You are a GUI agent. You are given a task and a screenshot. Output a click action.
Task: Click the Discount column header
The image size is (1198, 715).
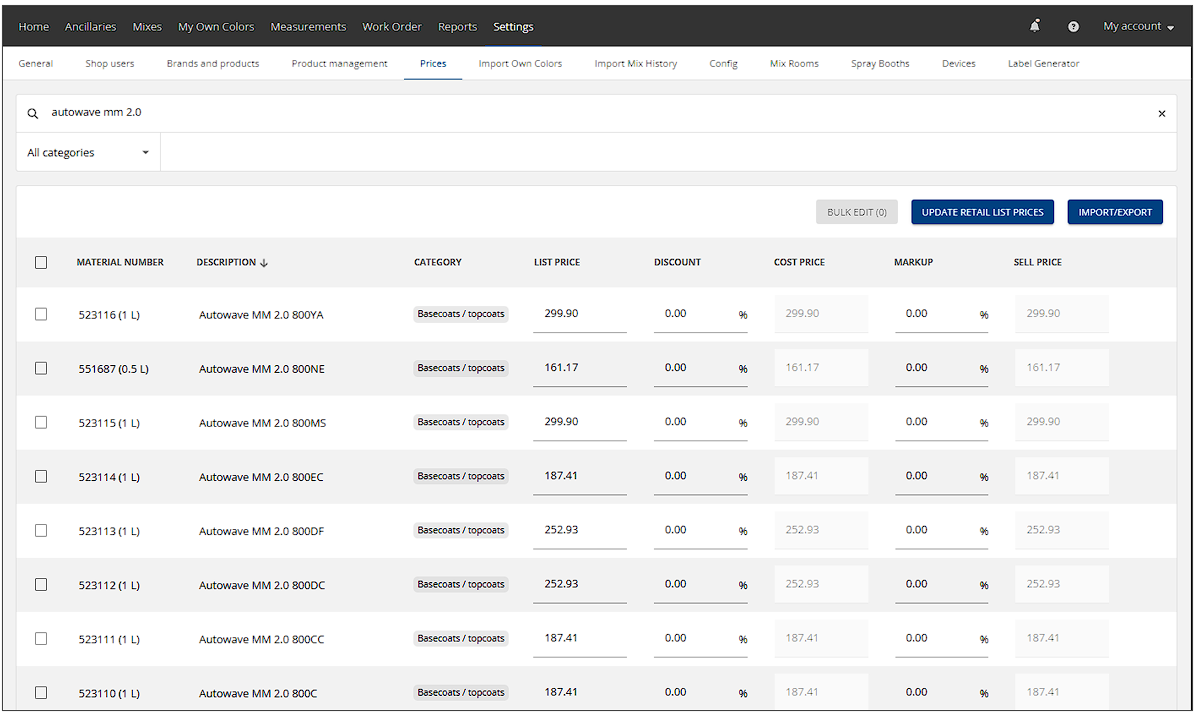(x=678, y=263)
